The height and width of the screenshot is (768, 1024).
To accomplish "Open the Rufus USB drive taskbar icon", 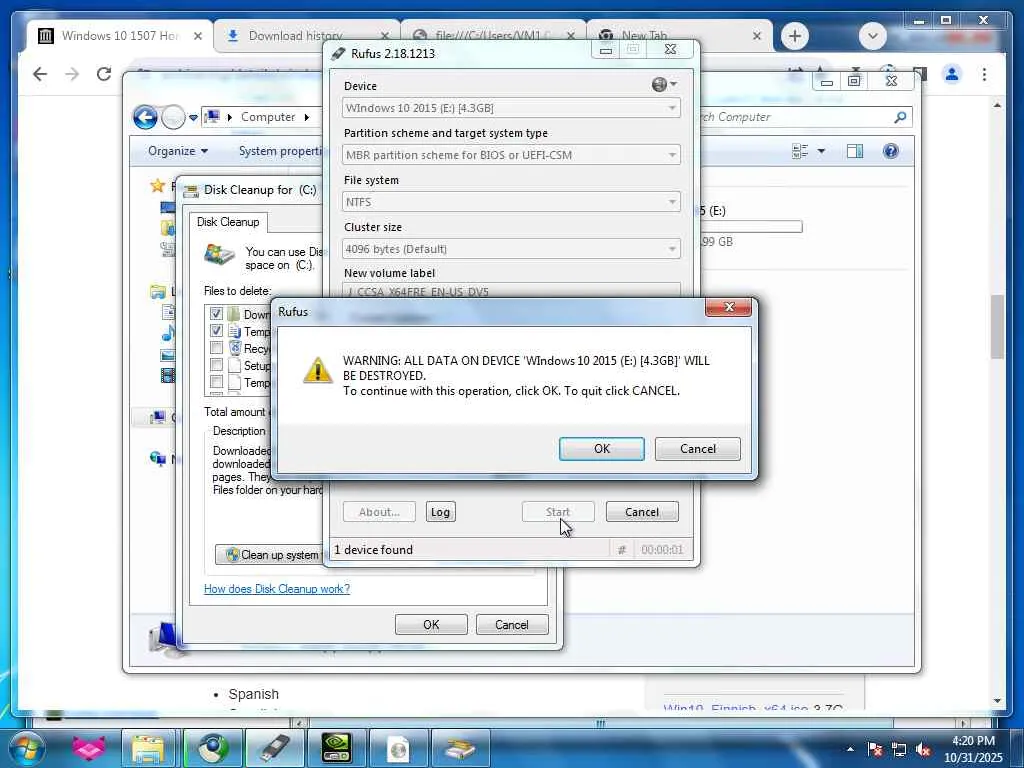I will click(274, 748).
